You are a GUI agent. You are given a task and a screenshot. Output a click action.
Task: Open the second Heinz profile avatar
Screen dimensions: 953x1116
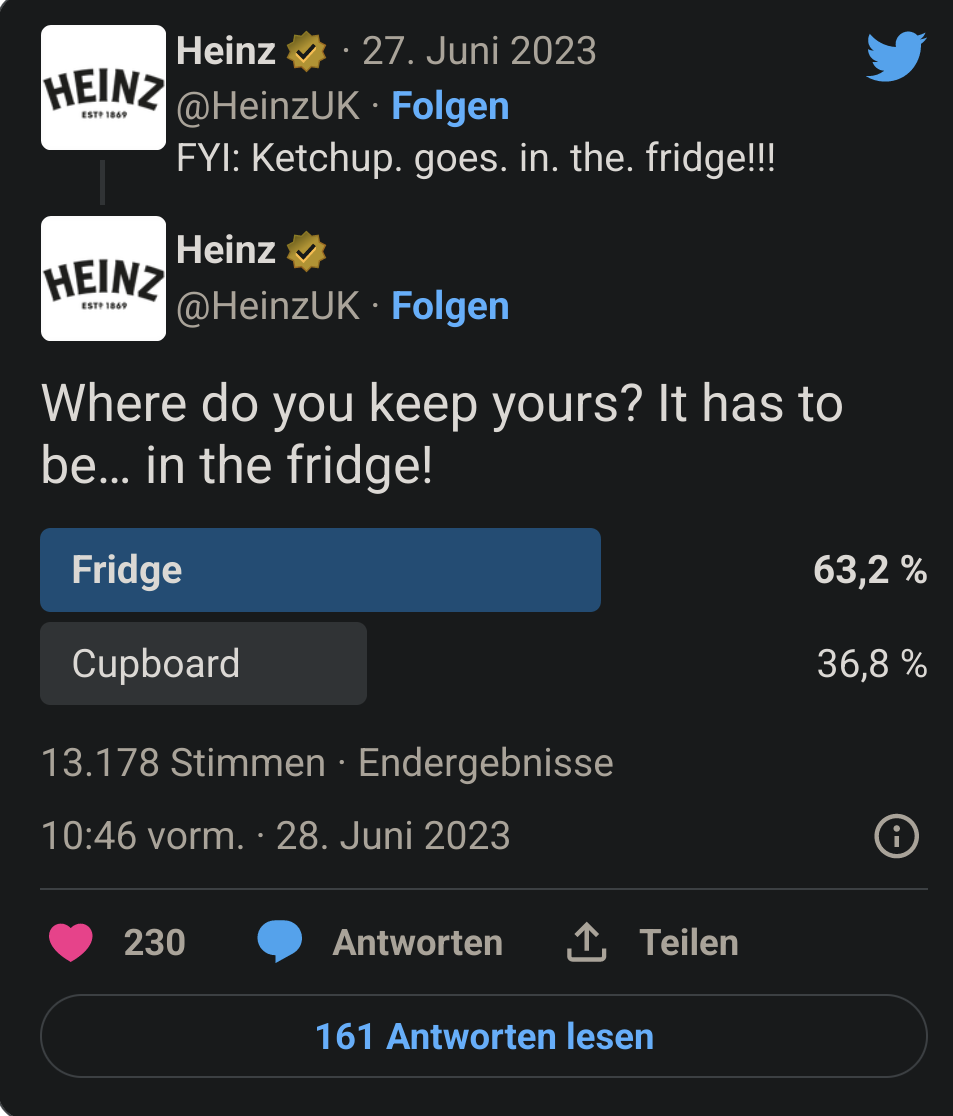tap(103, 278)
